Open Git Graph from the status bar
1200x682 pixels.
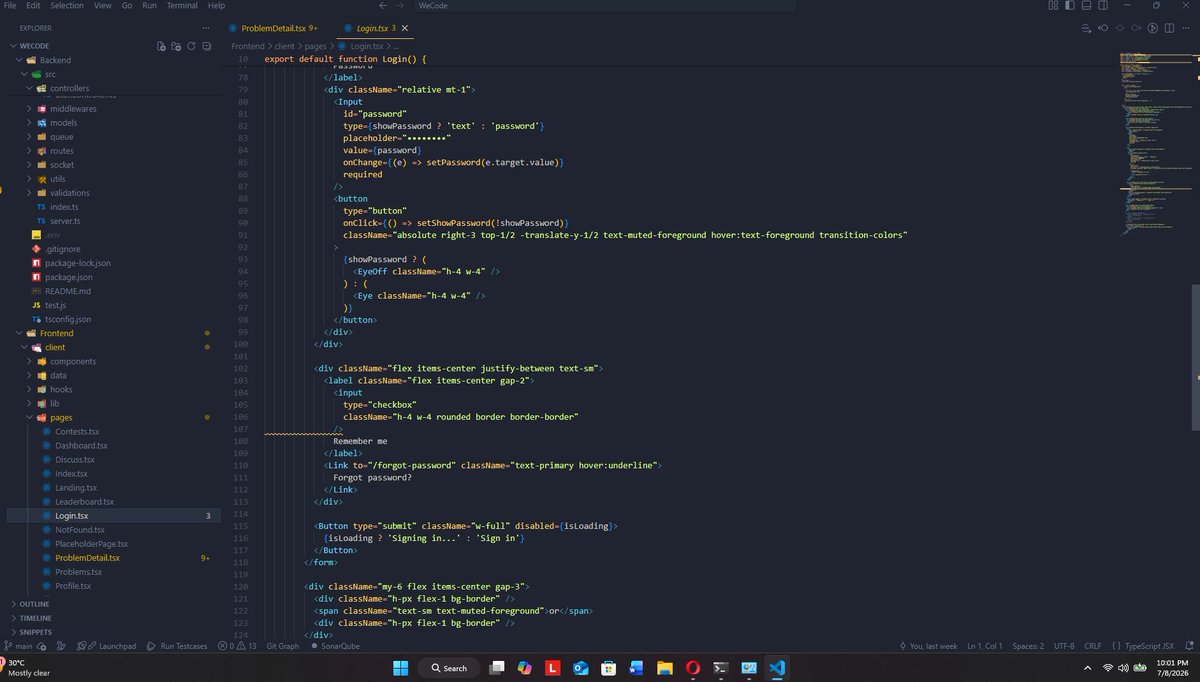click(x=282, y=646)
